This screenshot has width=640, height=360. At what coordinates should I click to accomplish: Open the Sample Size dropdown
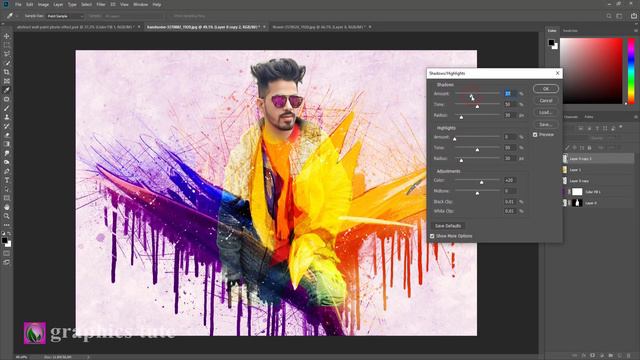64,16
